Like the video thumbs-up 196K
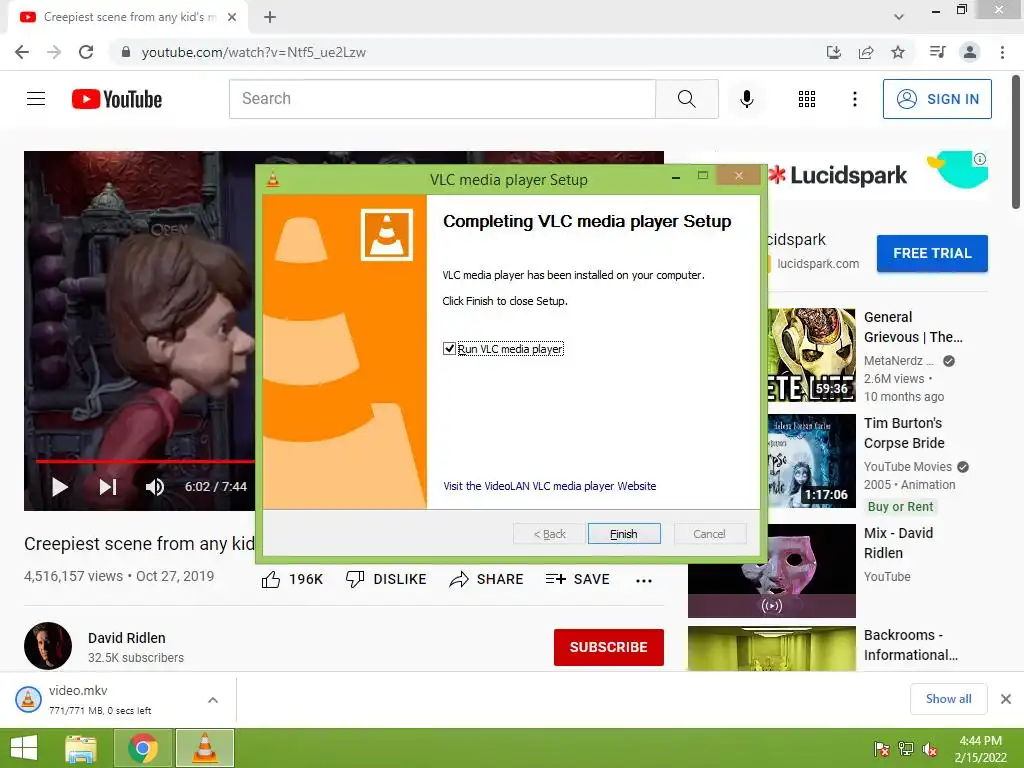The width and height of the screenshot is (1024, 768). 292,579
